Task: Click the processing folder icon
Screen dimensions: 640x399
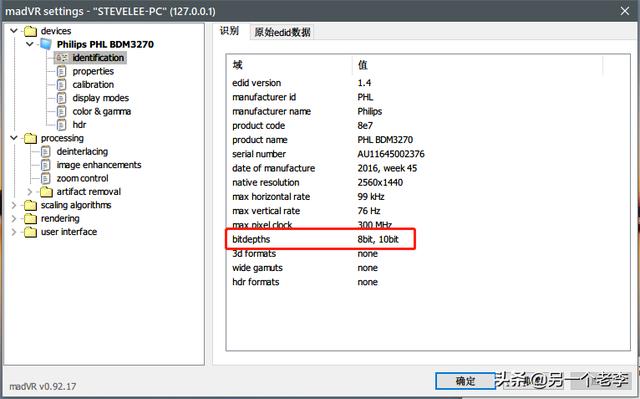Action: 30,139
